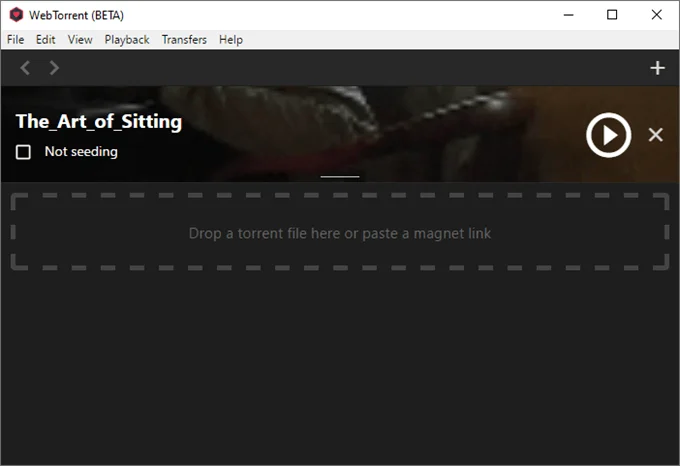680x466 pixels.
Task: Click the torrent progress bar line
Action: (340, 176)
